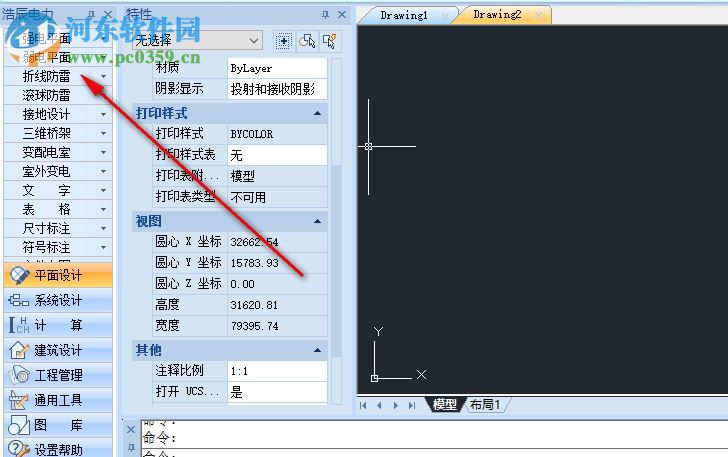Click the toggle PICKADD value icon
728x457 pixels.
(284, 41)
